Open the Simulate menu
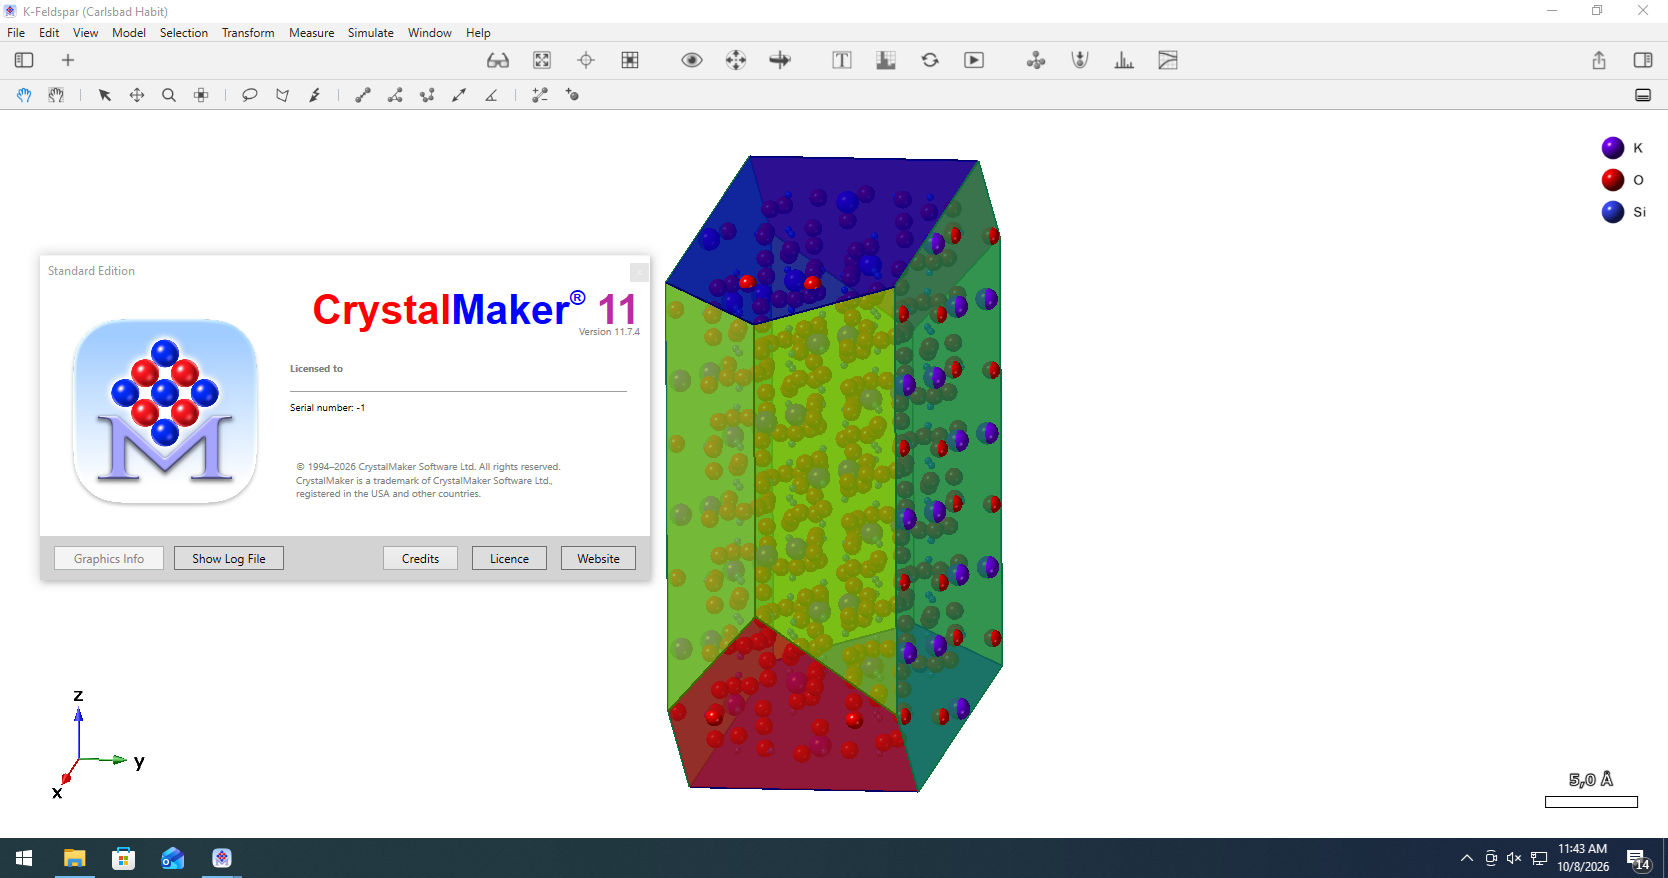Viewport: 1668px width, 878px height. tap(371, 33)
